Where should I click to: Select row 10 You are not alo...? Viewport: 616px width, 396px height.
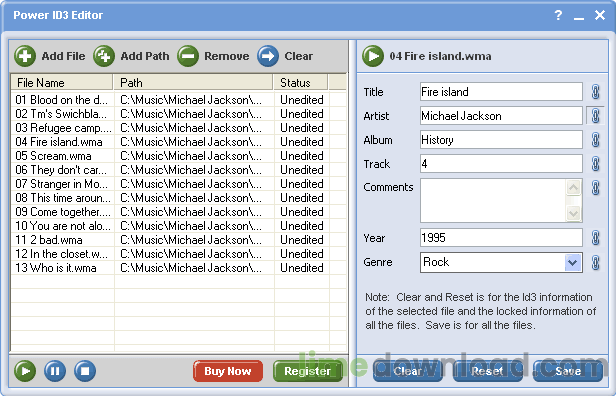[179, 226]
